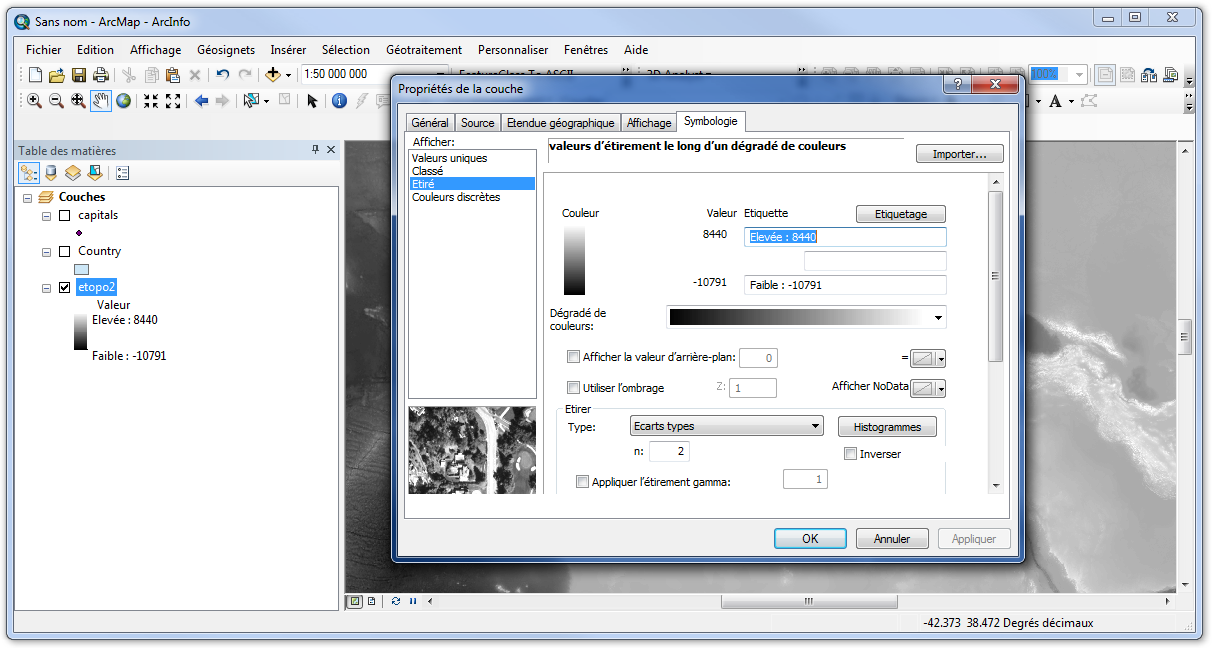The image size is (1212, 648).
Task: Click the Afficher NoData color swatch
Action: point(929,388)
